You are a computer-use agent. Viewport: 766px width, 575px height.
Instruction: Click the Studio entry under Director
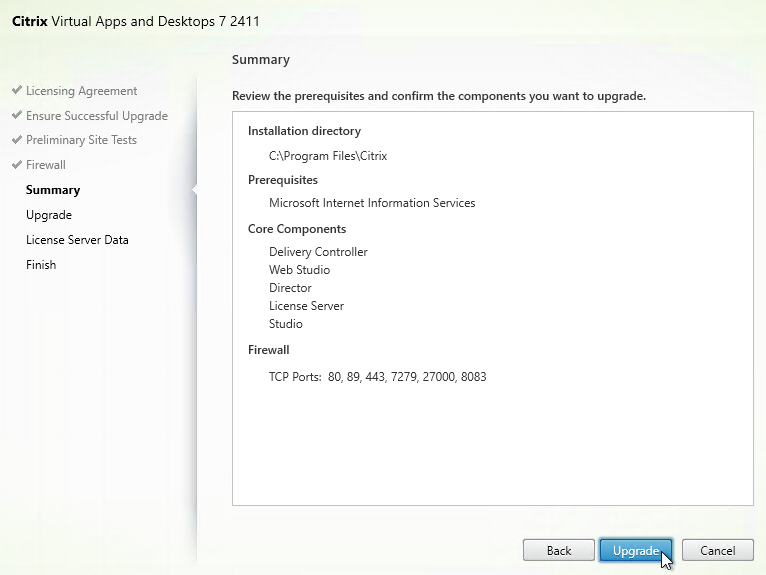[286, 324]
